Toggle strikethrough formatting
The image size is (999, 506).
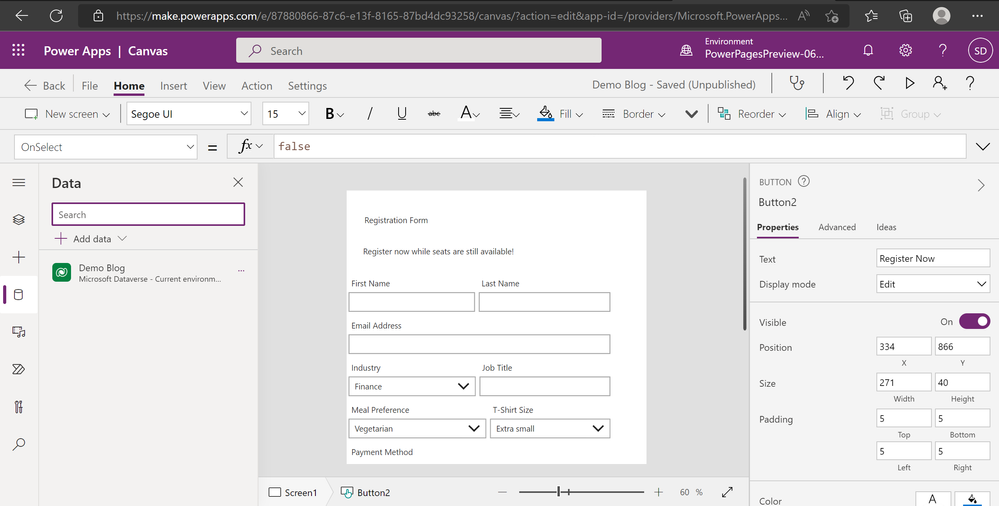[x=434, y=113]
